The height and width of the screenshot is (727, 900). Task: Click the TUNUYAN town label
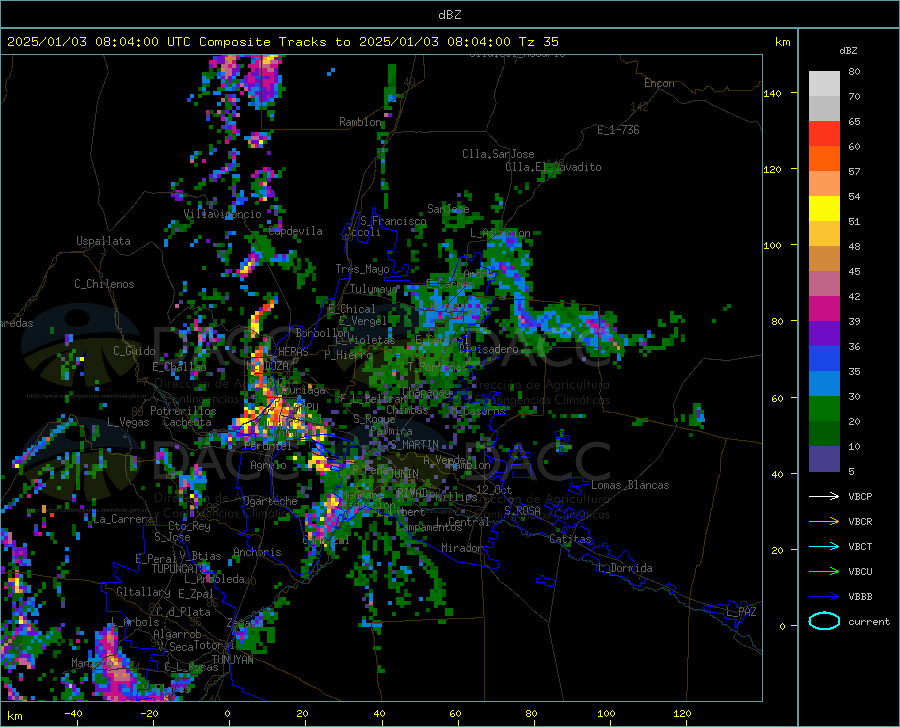point(232,660)
